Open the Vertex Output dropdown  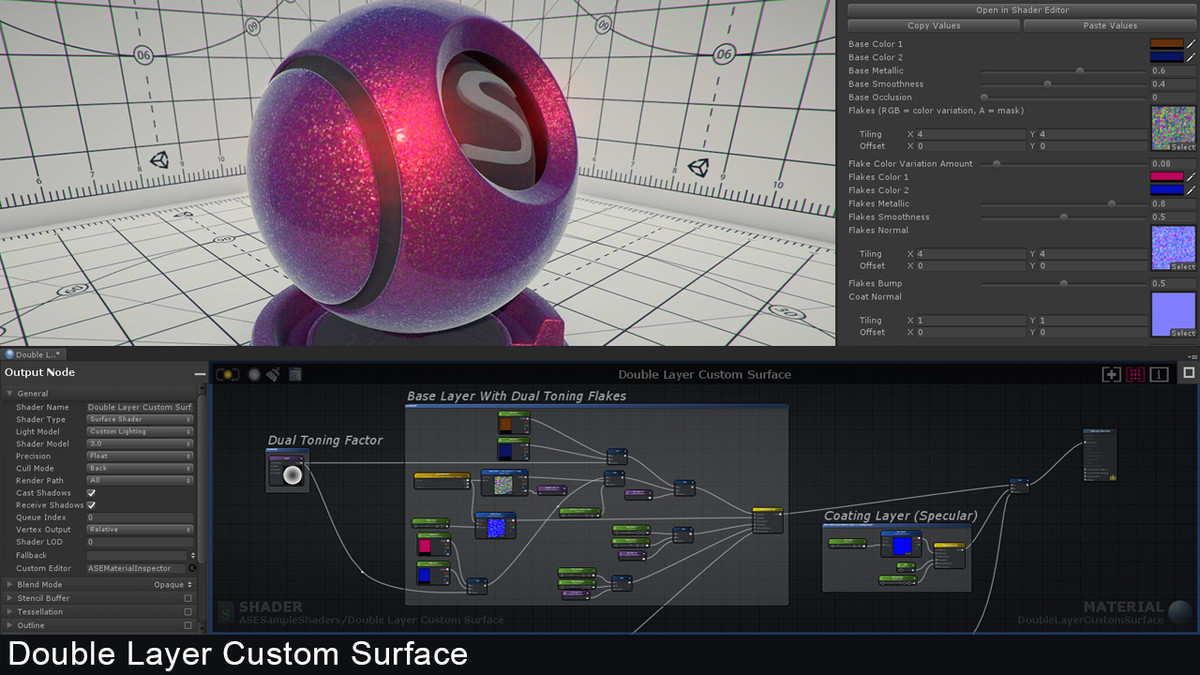140,529
